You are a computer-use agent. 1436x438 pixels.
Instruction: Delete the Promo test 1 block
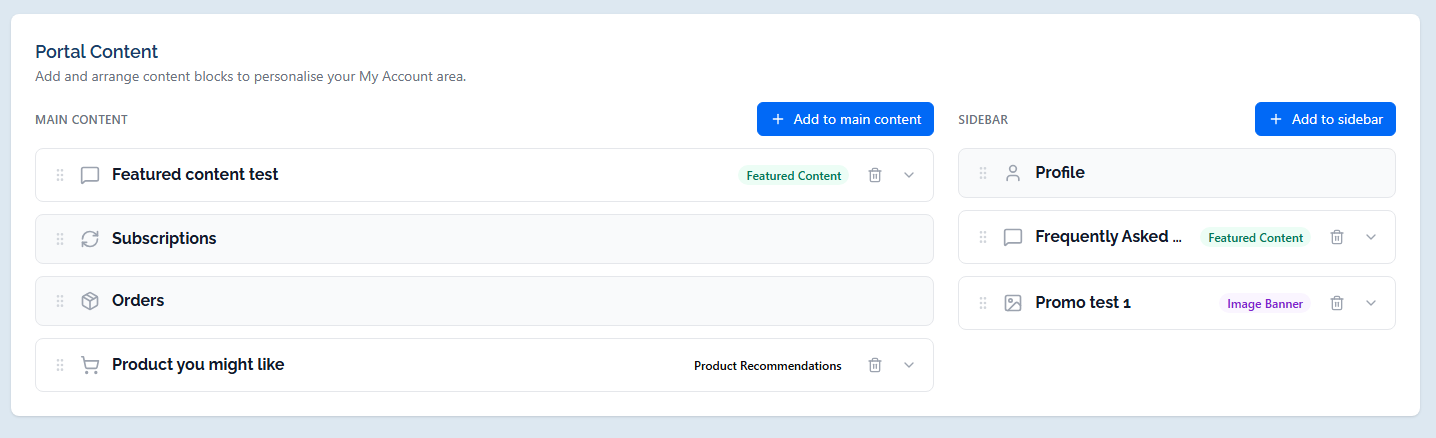pyautogui.click(x=1337, y=303)
